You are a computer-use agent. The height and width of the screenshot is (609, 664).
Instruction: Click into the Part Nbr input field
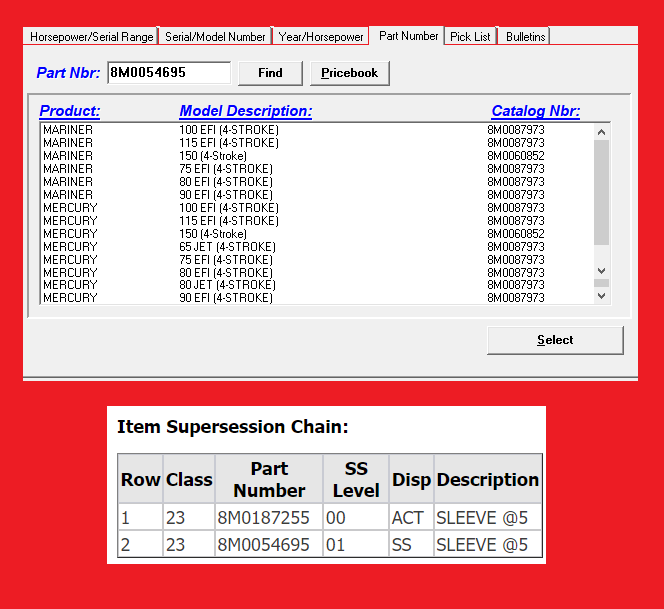(168, 73)
